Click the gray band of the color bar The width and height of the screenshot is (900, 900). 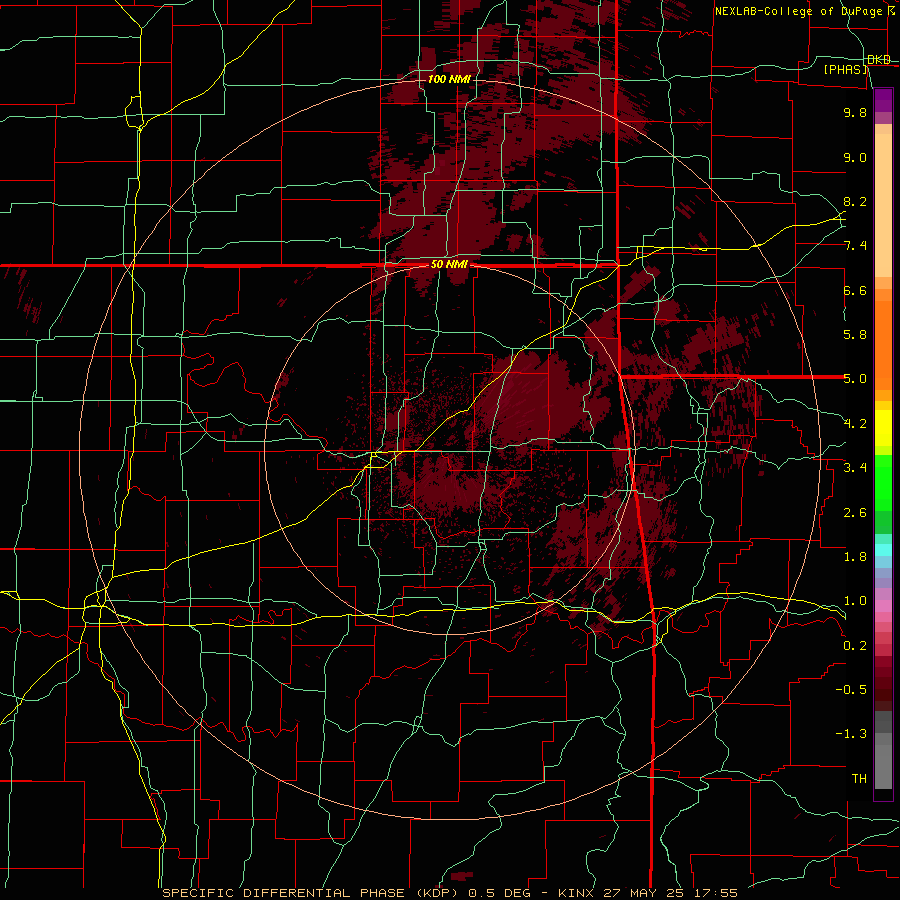[883, 750]
